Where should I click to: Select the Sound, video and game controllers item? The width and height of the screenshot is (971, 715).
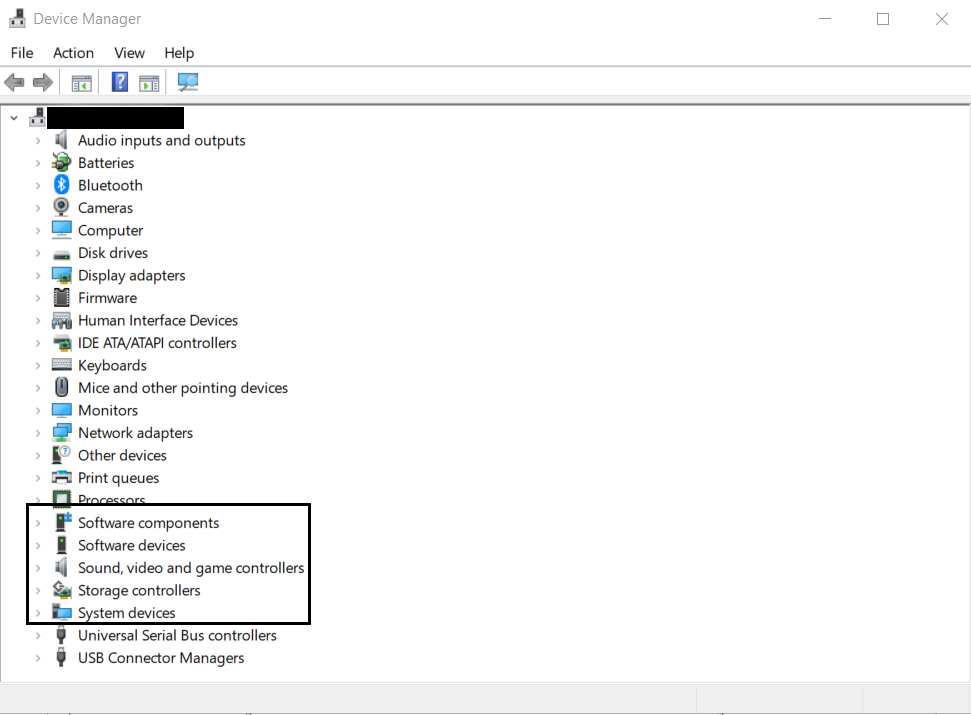pyautogui.click(x=191, y=568)
